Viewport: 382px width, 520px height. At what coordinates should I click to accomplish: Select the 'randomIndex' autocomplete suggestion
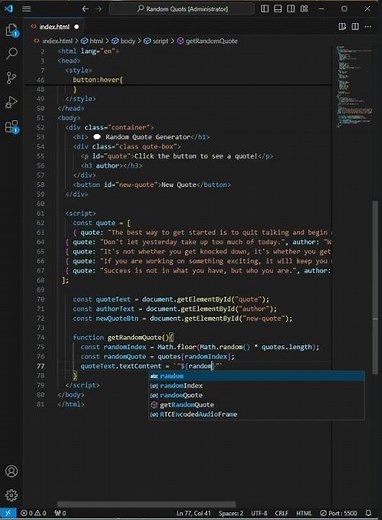tap(256, 386)
